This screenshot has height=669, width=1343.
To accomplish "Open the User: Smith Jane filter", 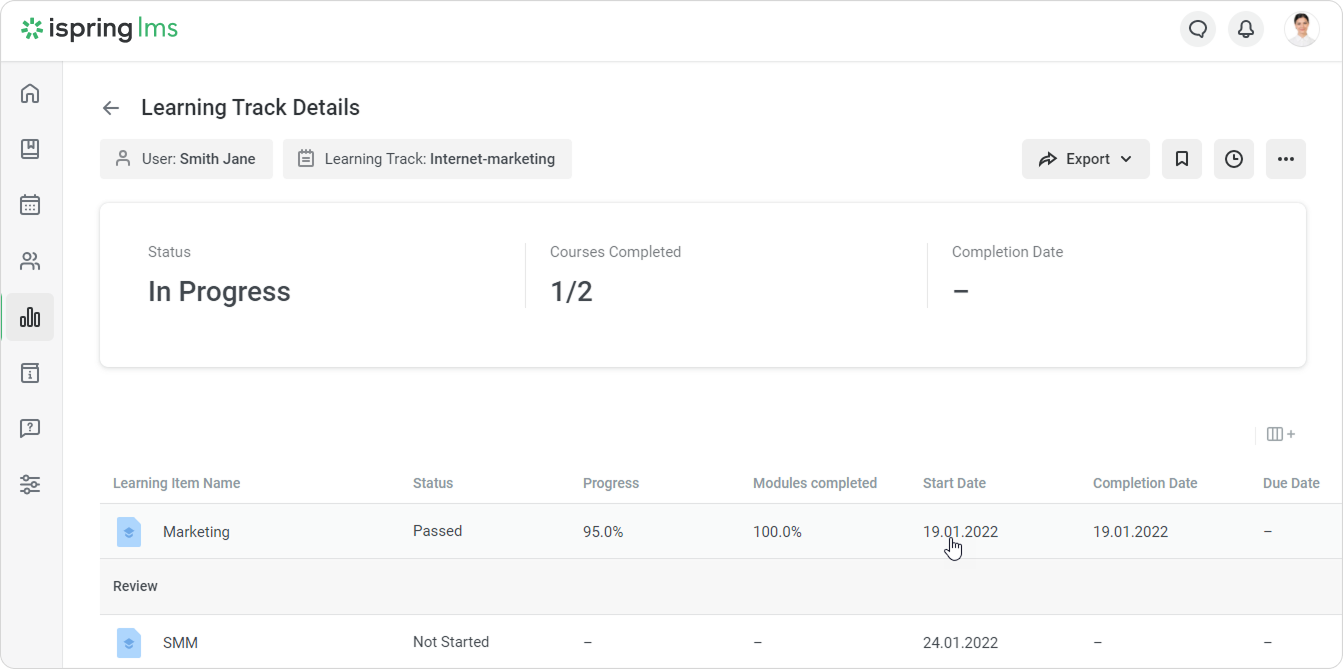I will (186, 159).
